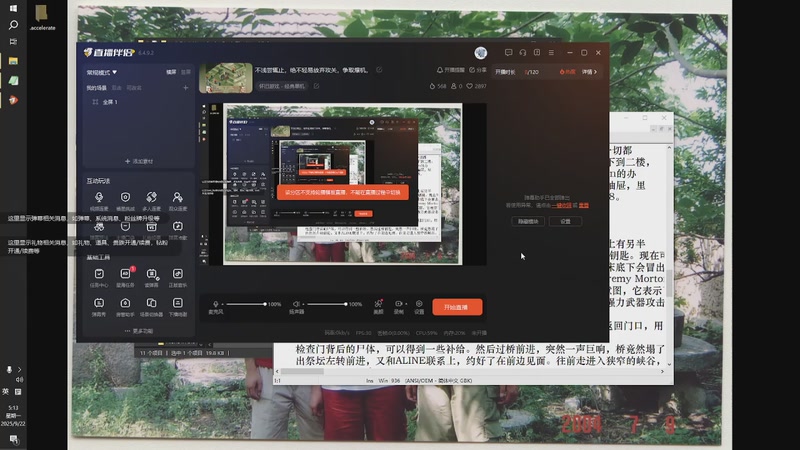Click the 热度 flame indicator
This screenshot has width=800, height=450.
[567, 72]
